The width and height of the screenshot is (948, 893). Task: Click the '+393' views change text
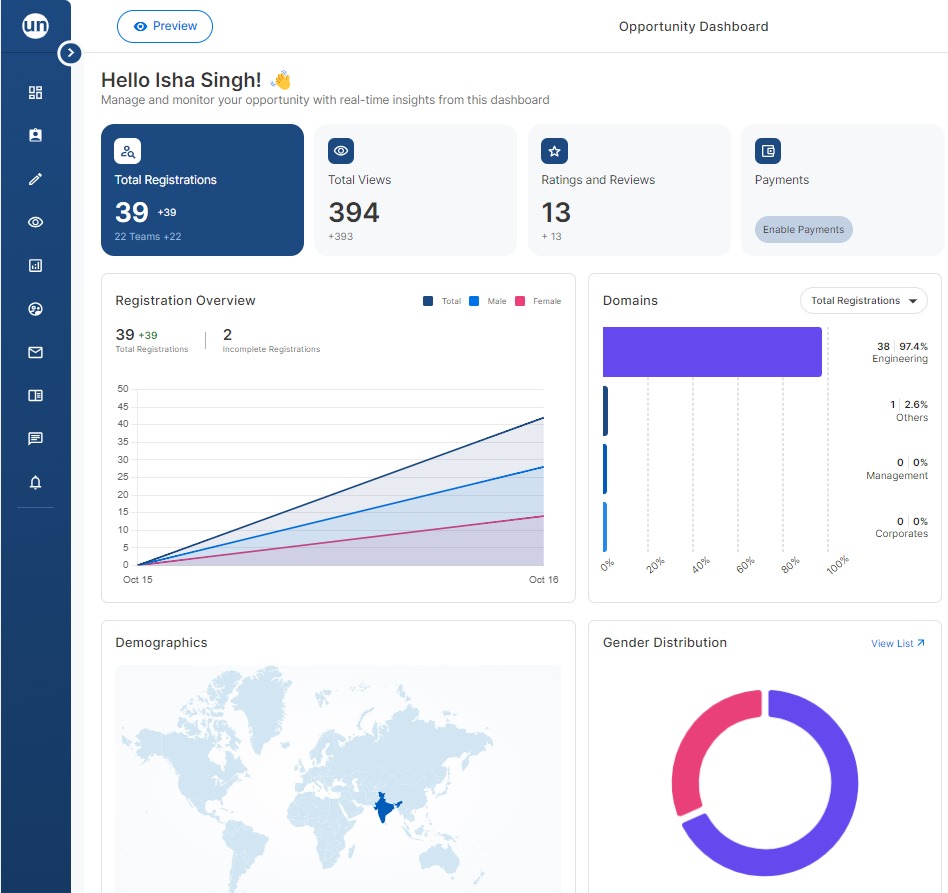pyautogui.click(x=340, y=236)
